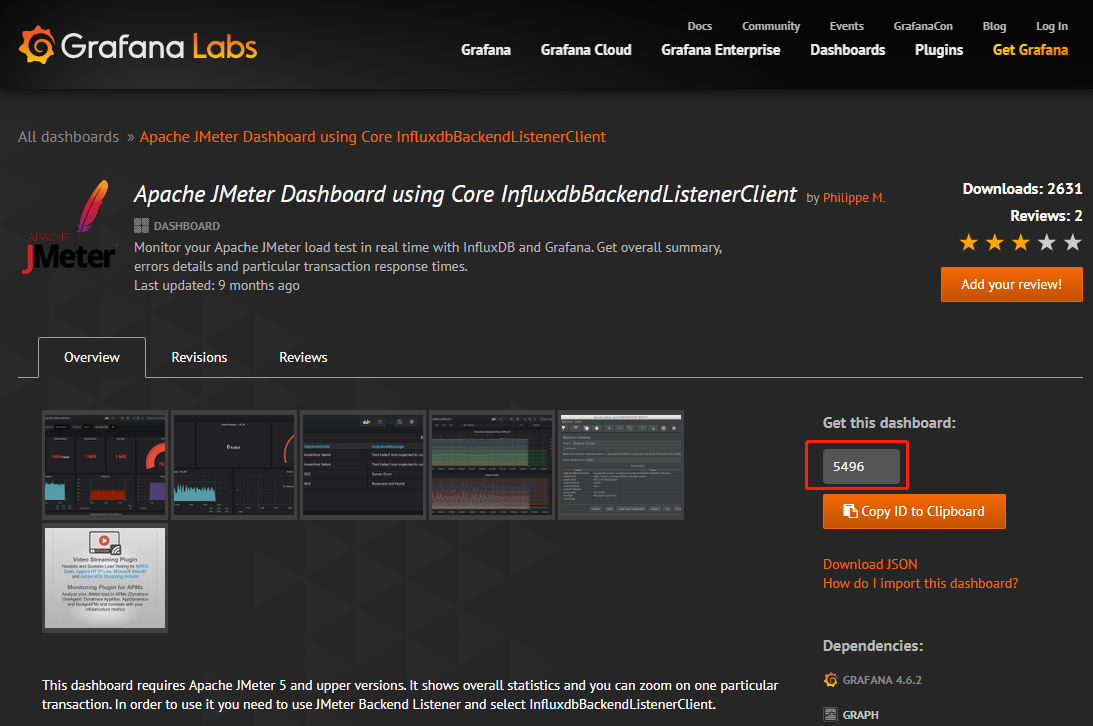1093x726 pixels.
Task: Open the JMeter Backend Listener thumbnail
Action: [620, 465]
